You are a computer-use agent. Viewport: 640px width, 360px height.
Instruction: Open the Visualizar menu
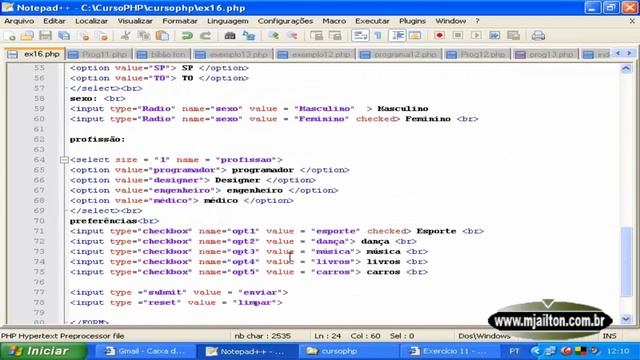coord(135,21)
